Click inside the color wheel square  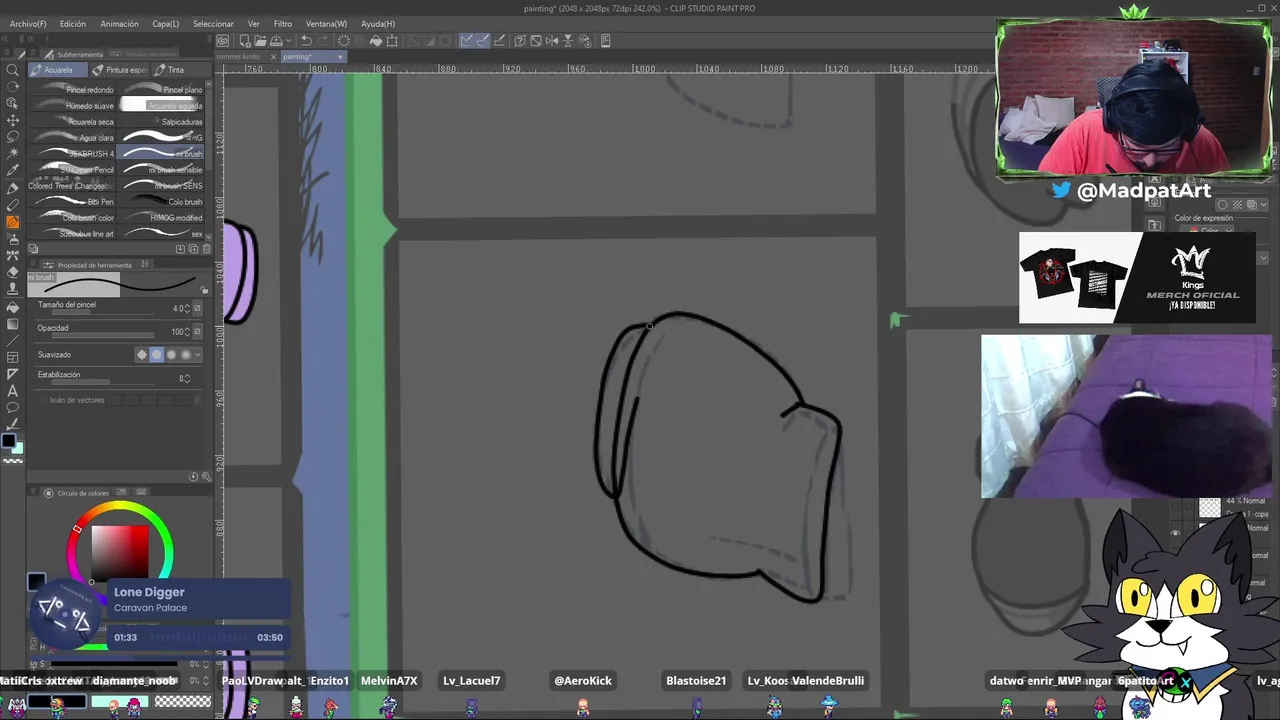pos(120,552)
